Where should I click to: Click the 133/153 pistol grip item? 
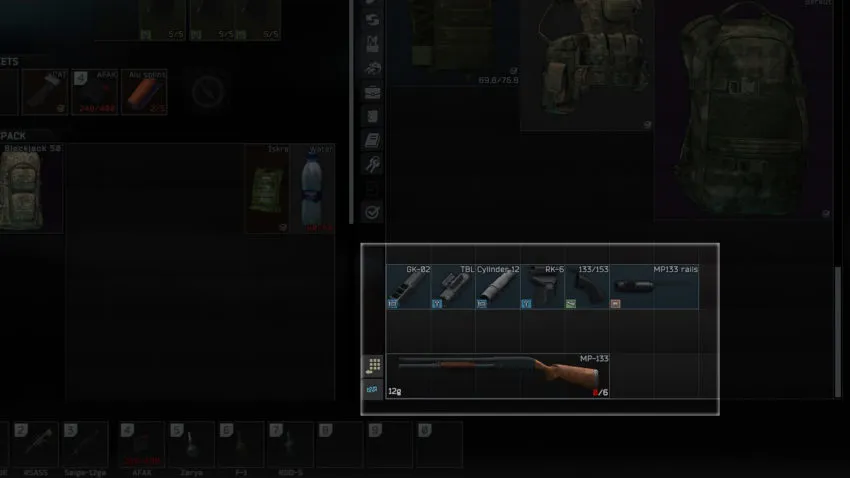[x=587, y=287]
